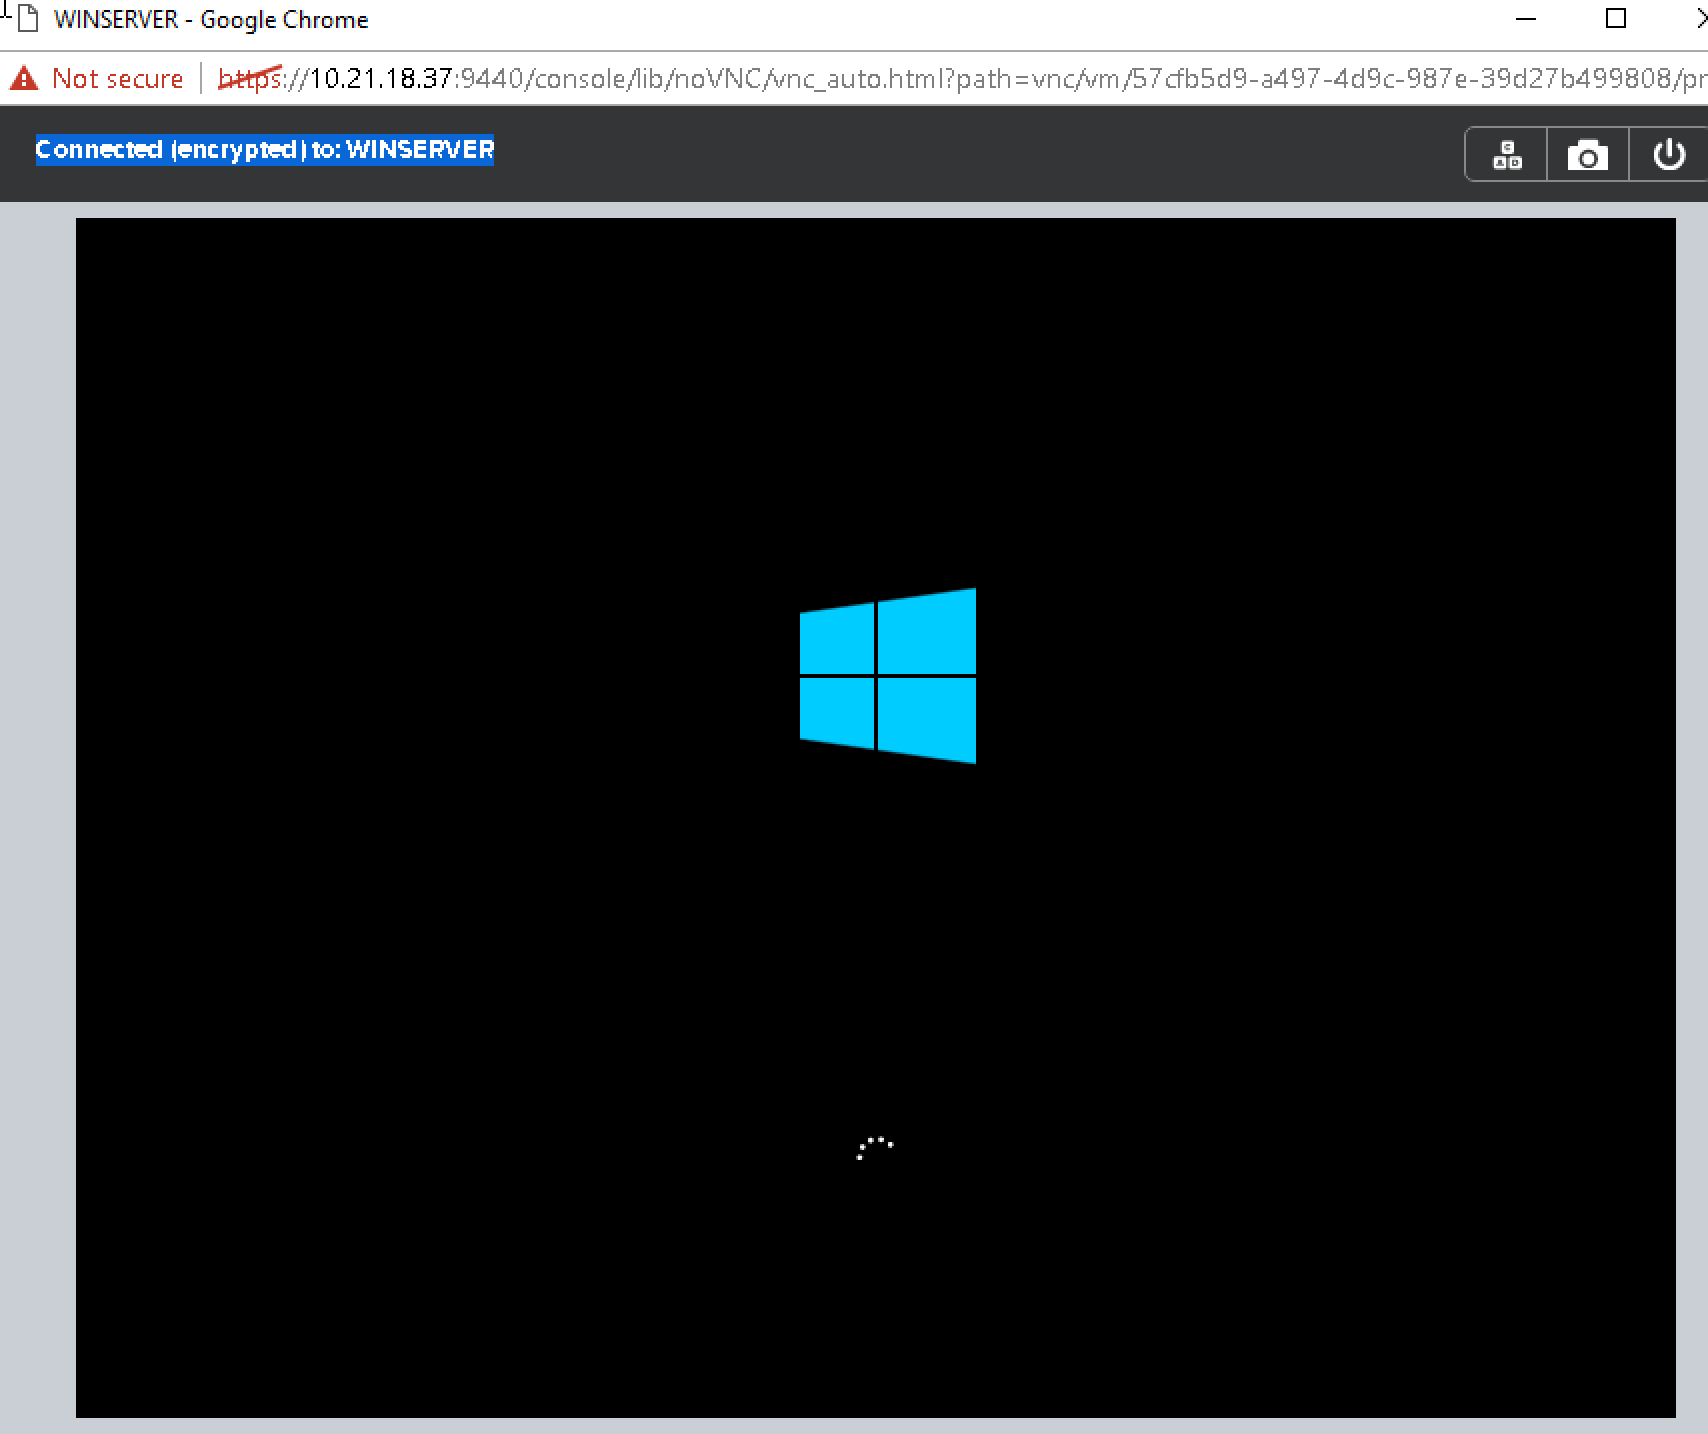
Task: Take a screenshot with the camera icon
Action: point(1588,155)
